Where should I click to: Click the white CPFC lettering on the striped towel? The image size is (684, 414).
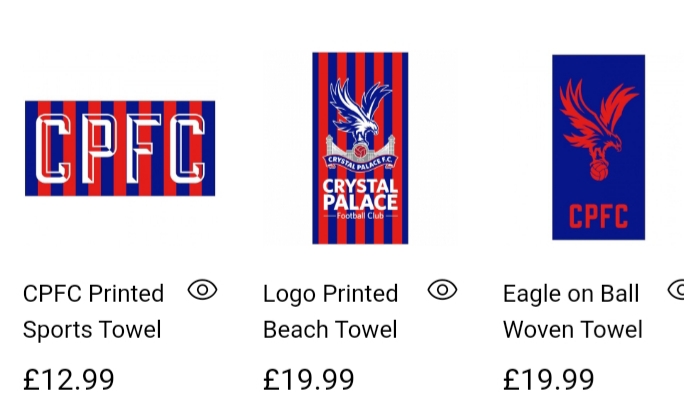(x=120, y=148)
